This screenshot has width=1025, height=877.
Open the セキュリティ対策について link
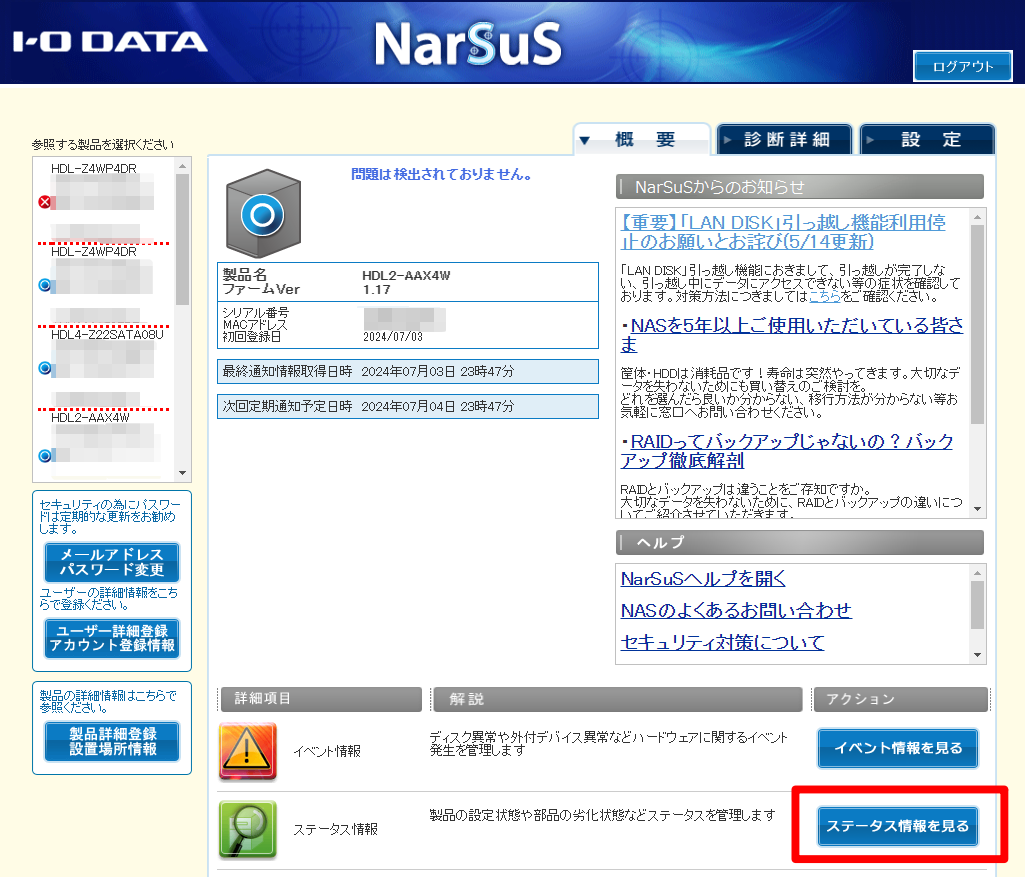tap(722, 643)
